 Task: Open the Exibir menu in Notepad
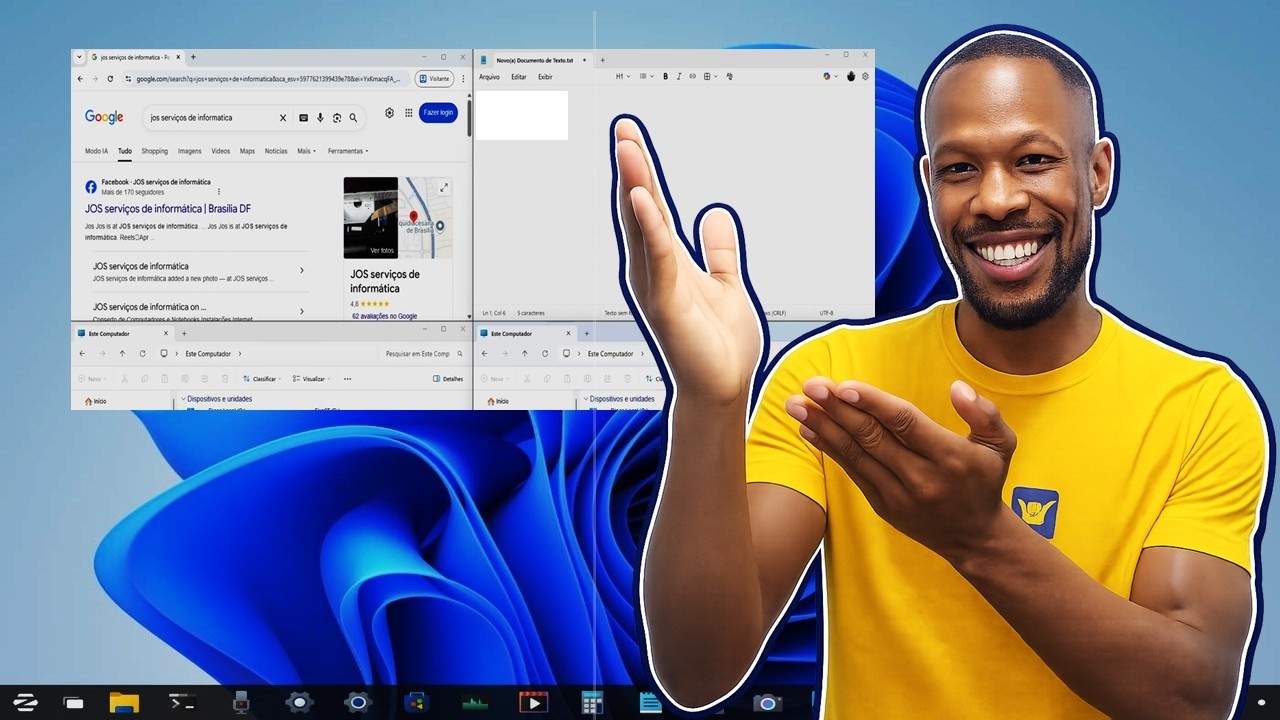pos(545,77)
